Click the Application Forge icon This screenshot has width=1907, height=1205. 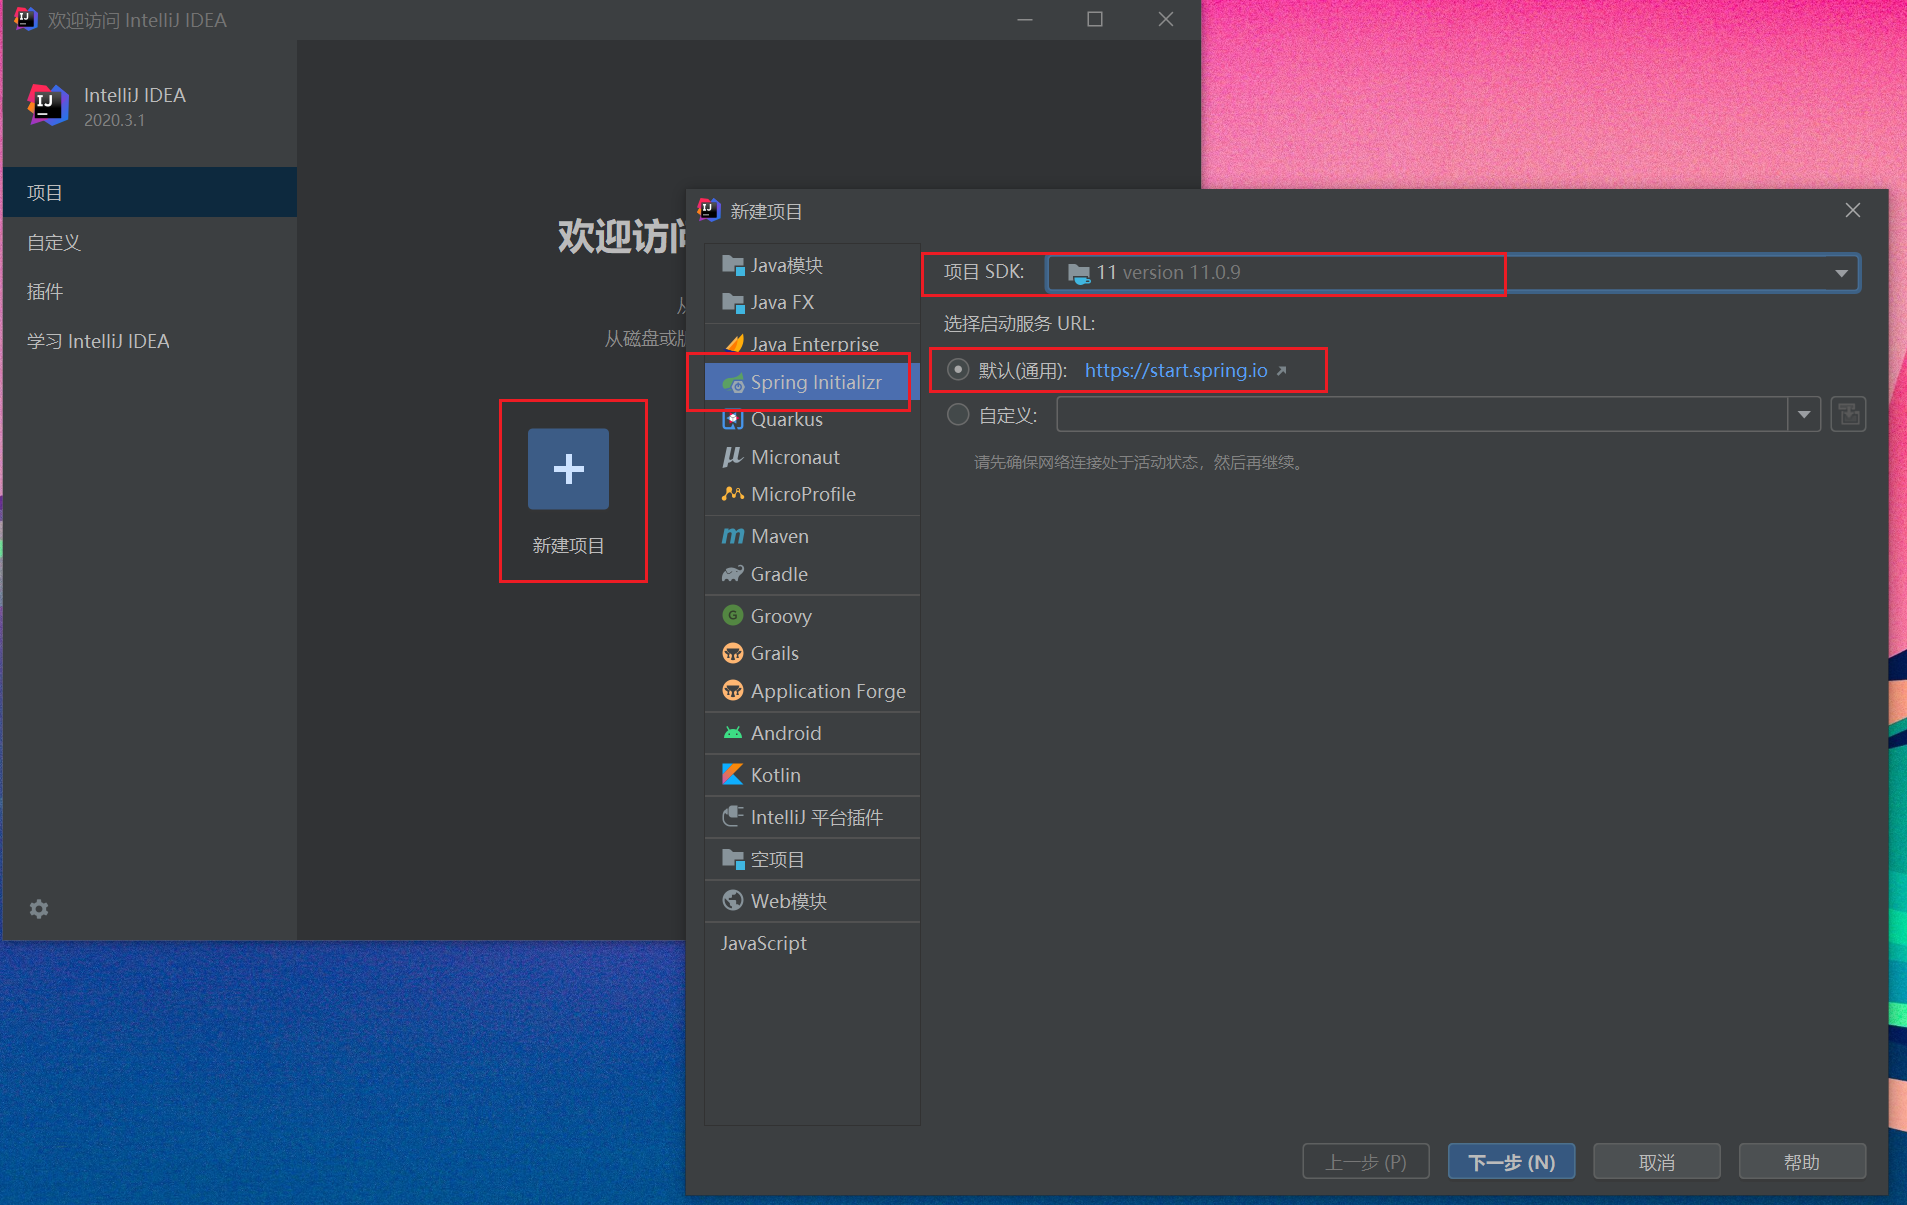pos(733,691)
